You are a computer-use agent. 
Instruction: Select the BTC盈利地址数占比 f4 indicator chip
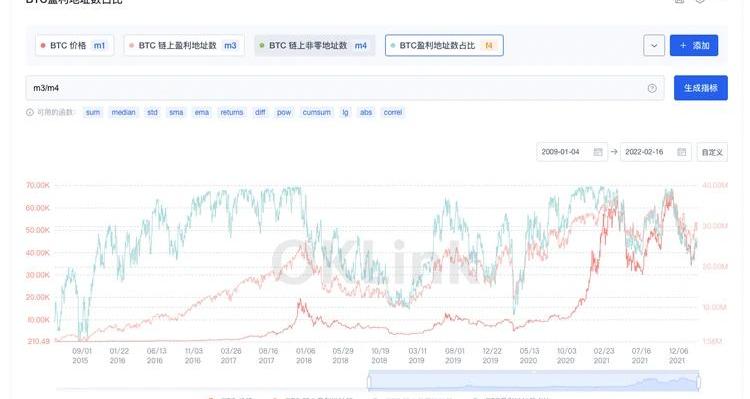click(444, 45)
